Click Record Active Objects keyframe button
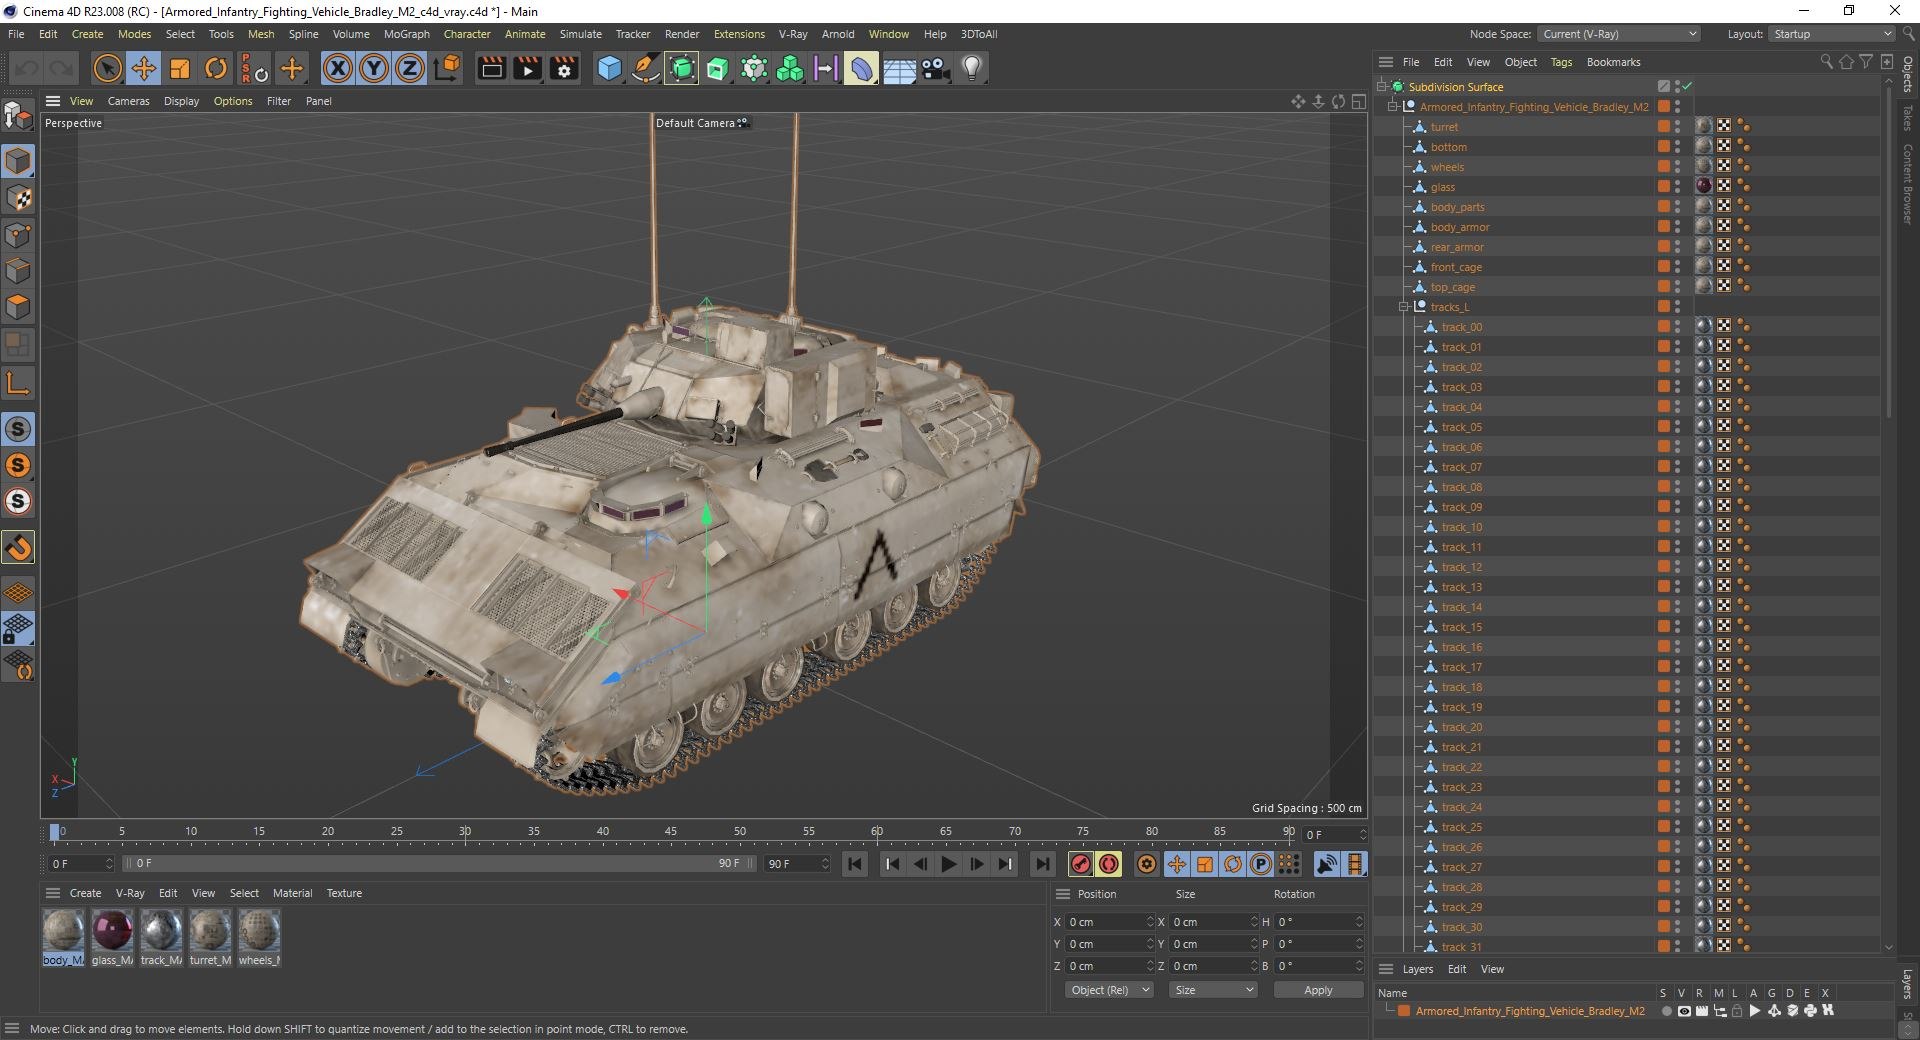The image size is (1920, 1040). (1081, 864)
